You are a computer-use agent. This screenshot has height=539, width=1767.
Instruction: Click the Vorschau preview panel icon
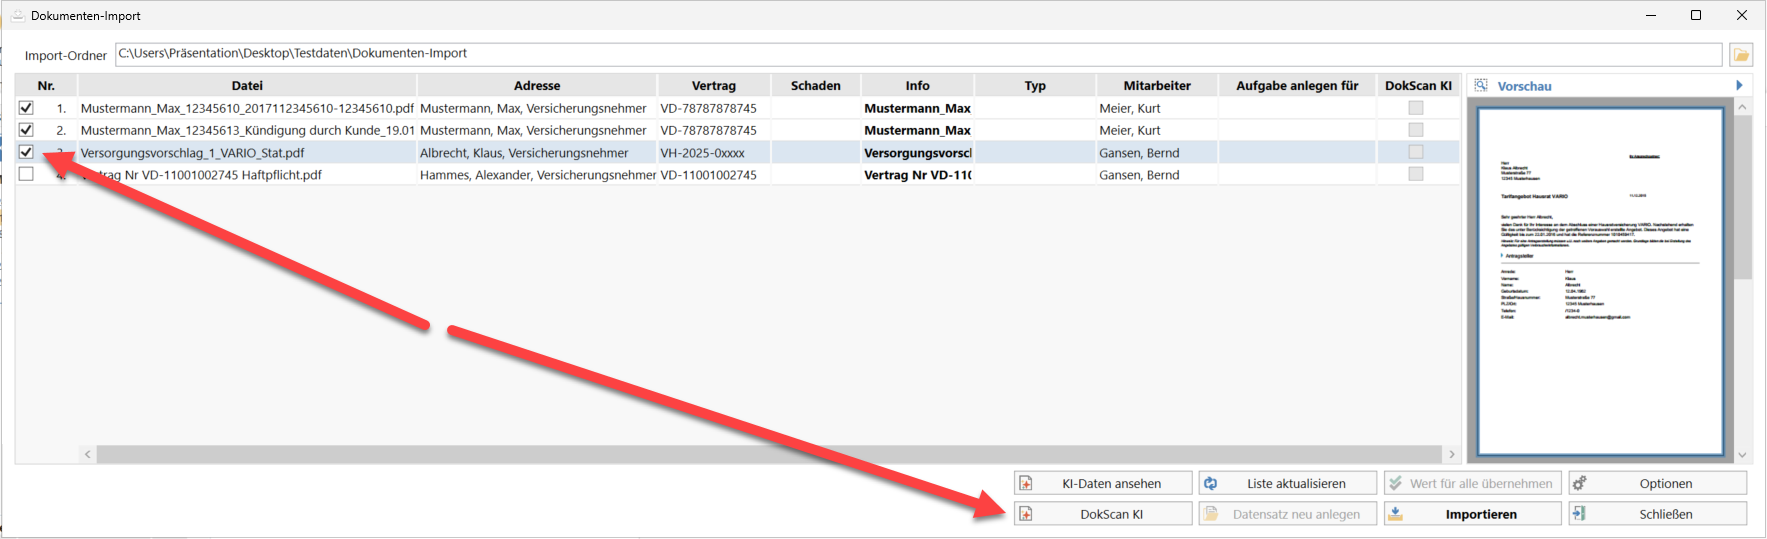[x=1481, y=86]
